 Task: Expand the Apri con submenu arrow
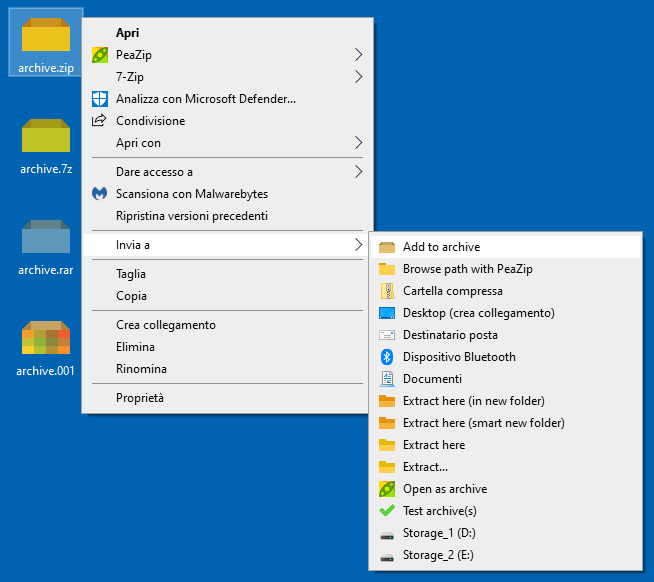pos(358,143)
